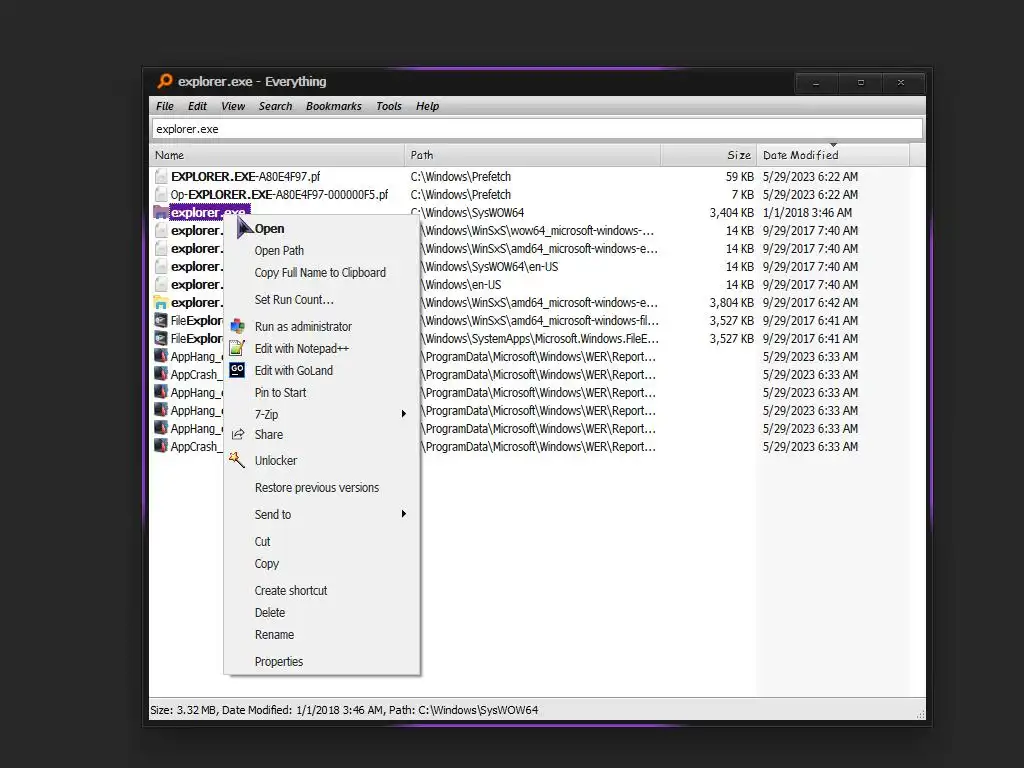Viewport: 1024px width, 768px height.
Task: Click the Windows\SysWOW64\en-US path cell
Action: tap(490, 266)
